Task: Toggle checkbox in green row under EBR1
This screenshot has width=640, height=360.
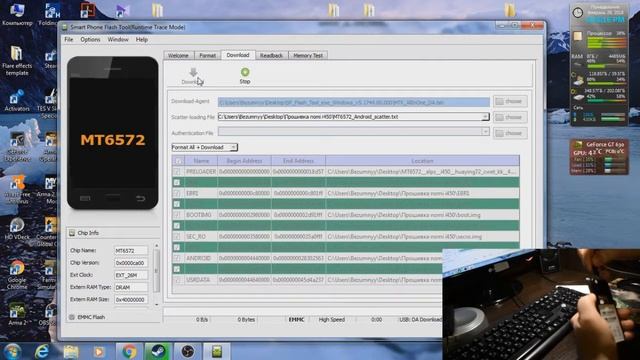Action: (x=177, y=204)
